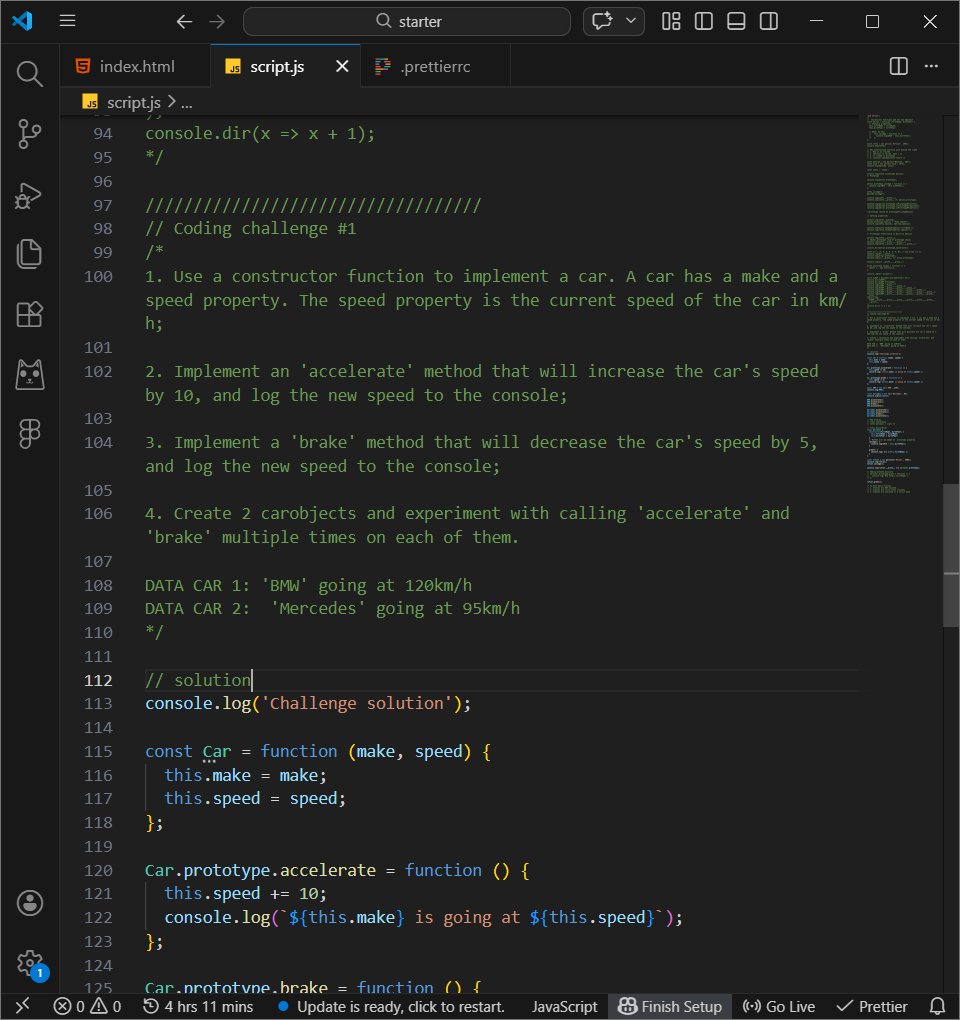The height and width of the screenshot is (1020, 960).
Task: Open the Manage settings gear menu
Action: tap(30, 962)
